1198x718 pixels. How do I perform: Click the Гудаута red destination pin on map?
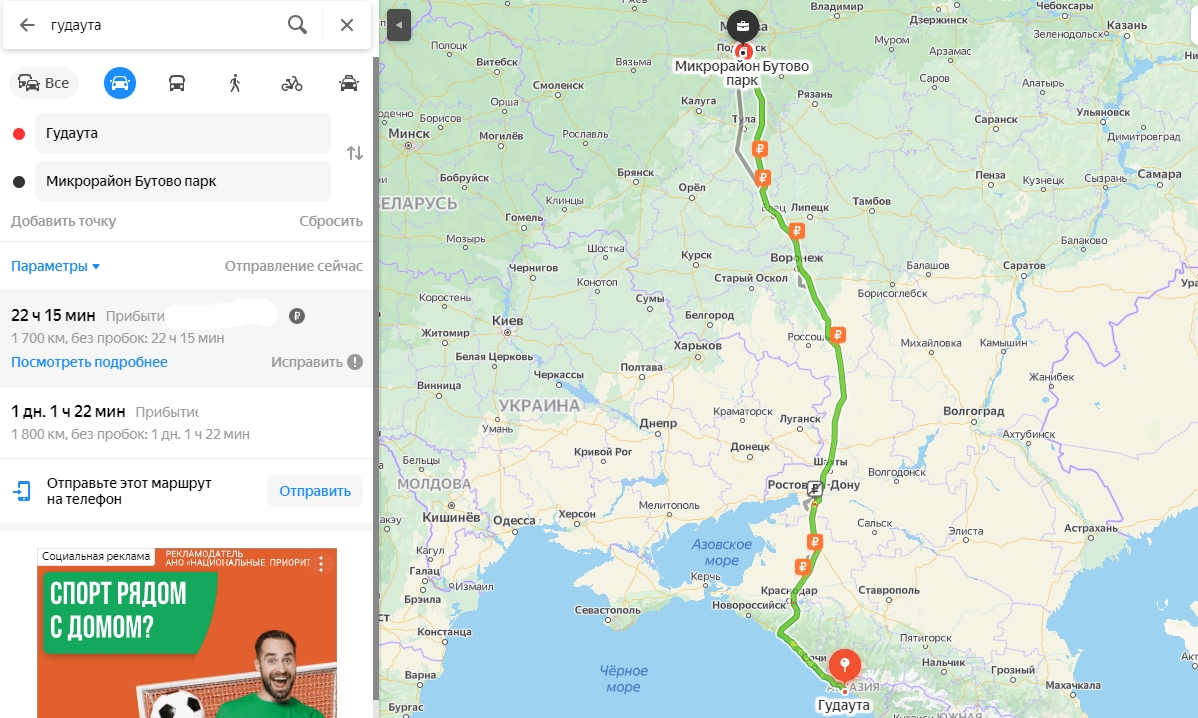[x=844, y=665]
